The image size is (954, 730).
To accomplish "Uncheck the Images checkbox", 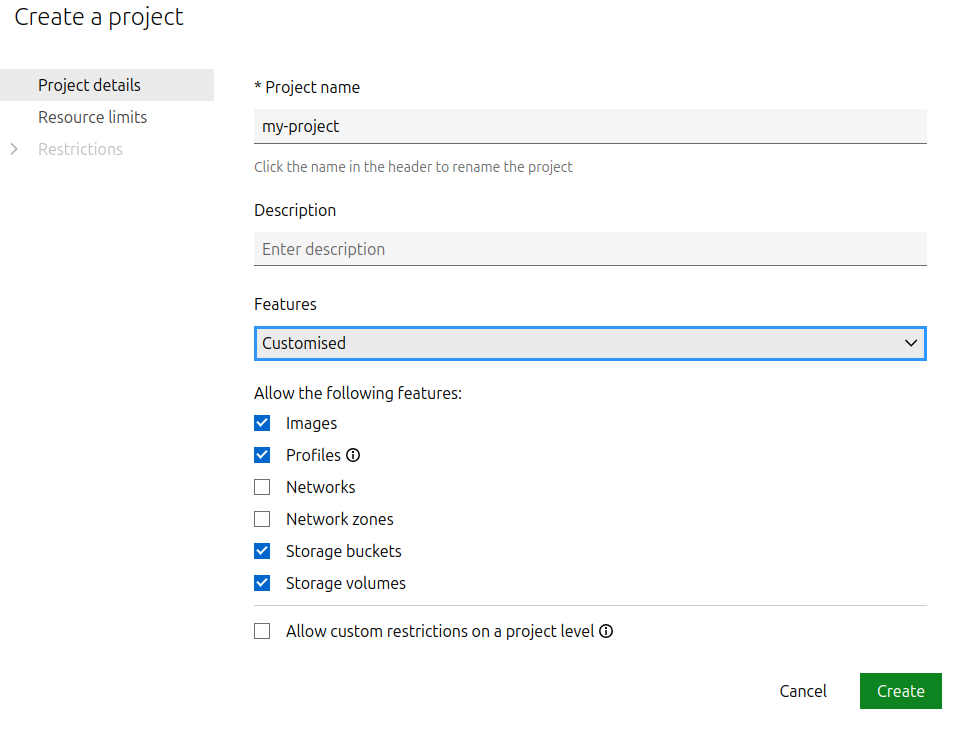I will pyautogui.click(x=262, y=423).
